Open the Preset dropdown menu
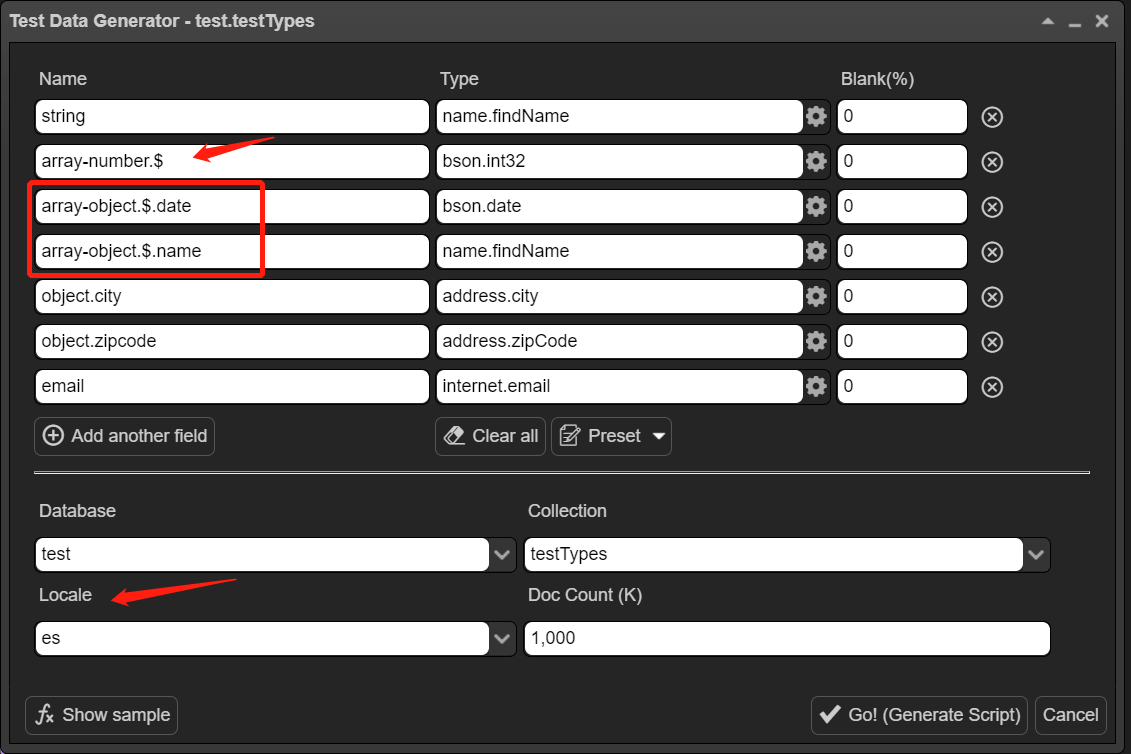This screenshot has width=1131, height=754. click(612, 436)
